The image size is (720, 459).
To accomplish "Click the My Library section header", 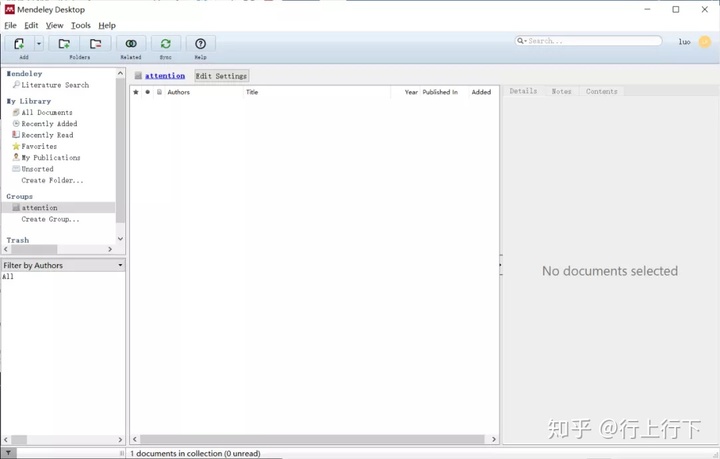I will [x=29, y=101].
